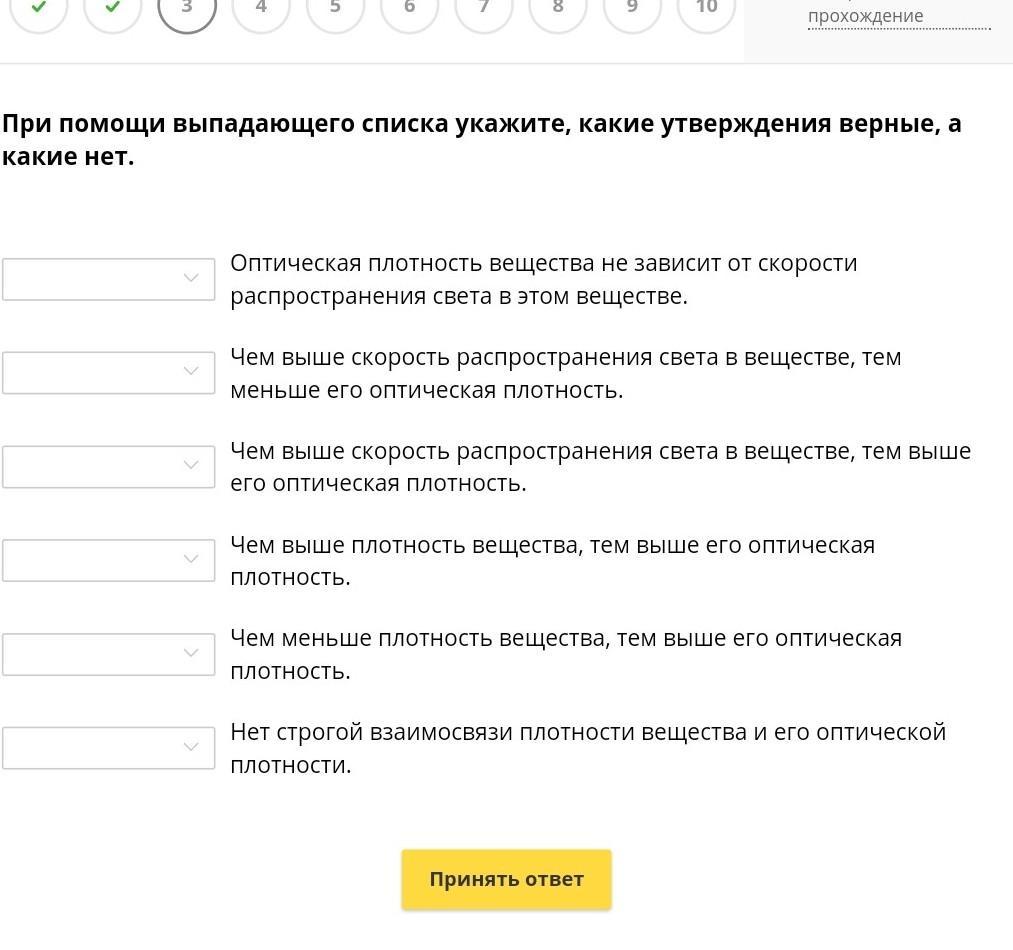Click the 'Нет строгой взаимосвязи плотности' statement text
This screenshot has height=950, width=1013.
pyautogui.click(x=588, y=748)
